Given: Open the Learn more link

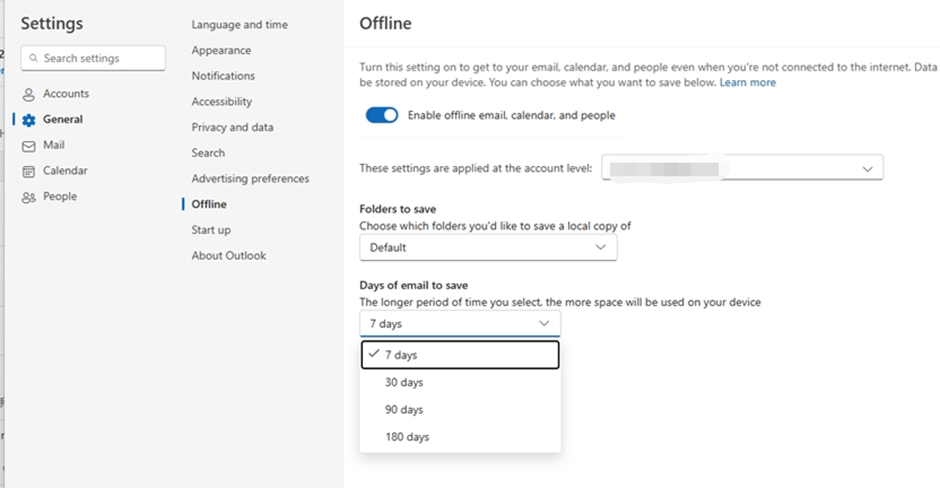Looking at the screenshot, I should pos(748,83).
